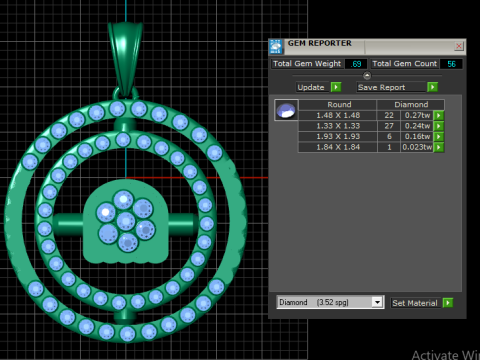
Task: Open the Diamond (3.52 spg) material dropdown
Action: click(330, 302)
